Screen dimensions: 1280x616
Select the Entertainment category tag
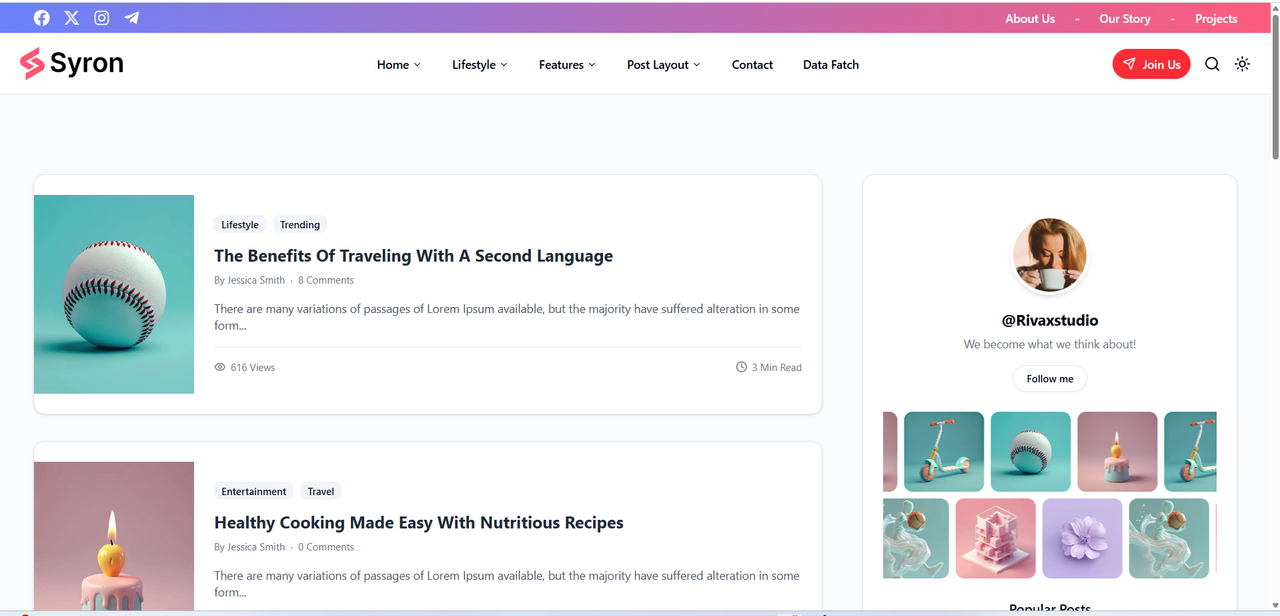pos(254,491)
